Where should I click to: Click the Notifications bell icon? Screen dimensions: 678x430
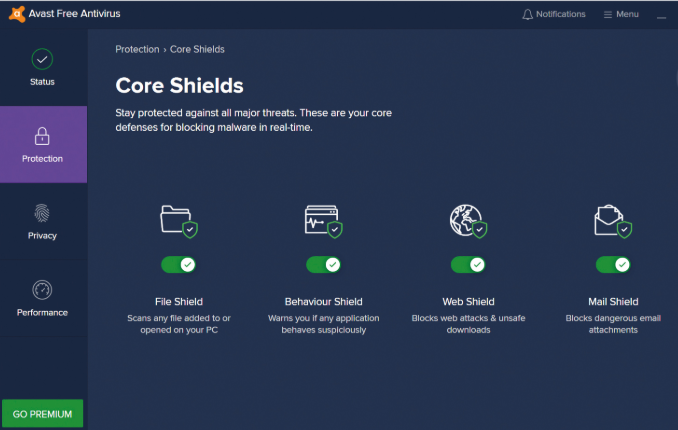(x=527, y=14)
